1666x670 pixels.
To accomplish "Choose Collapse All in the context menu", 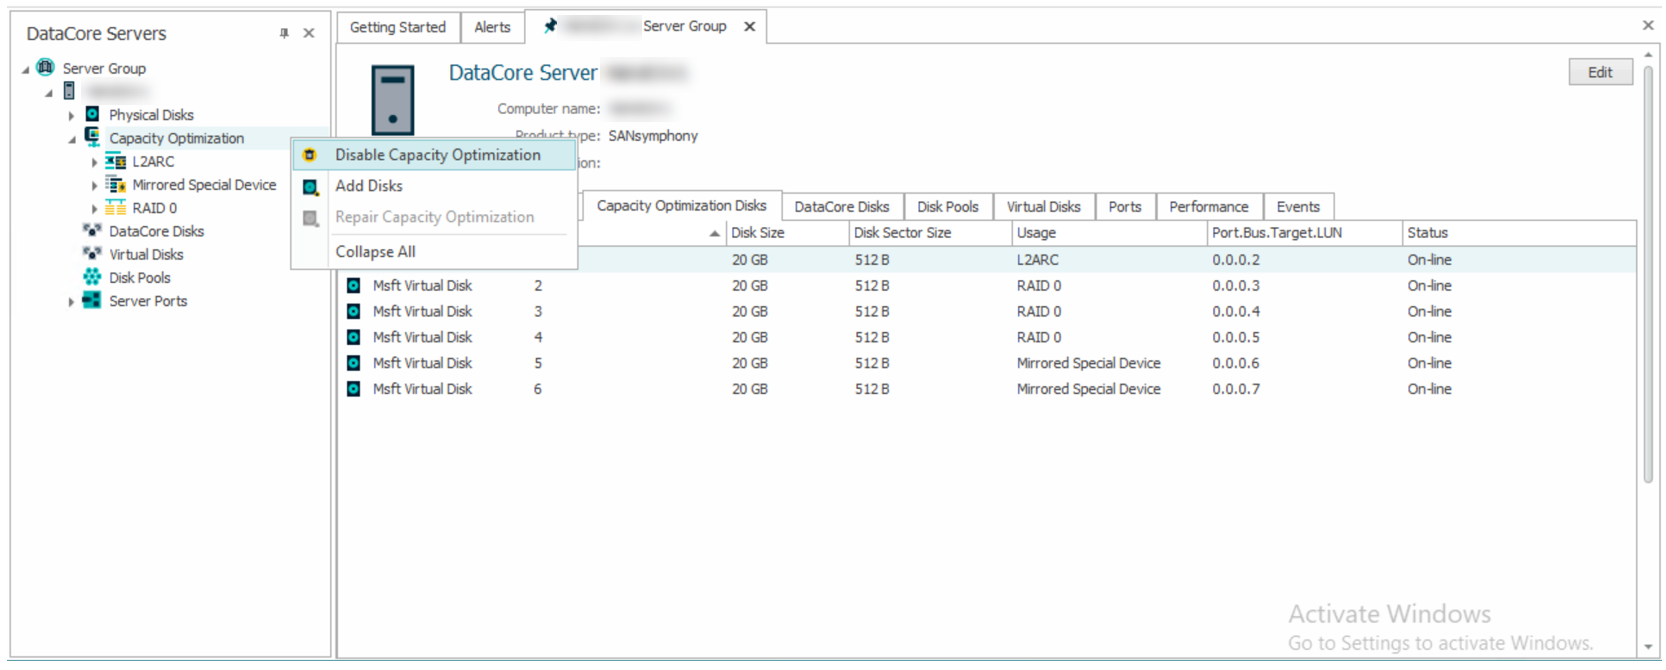I will pos(375,252).
